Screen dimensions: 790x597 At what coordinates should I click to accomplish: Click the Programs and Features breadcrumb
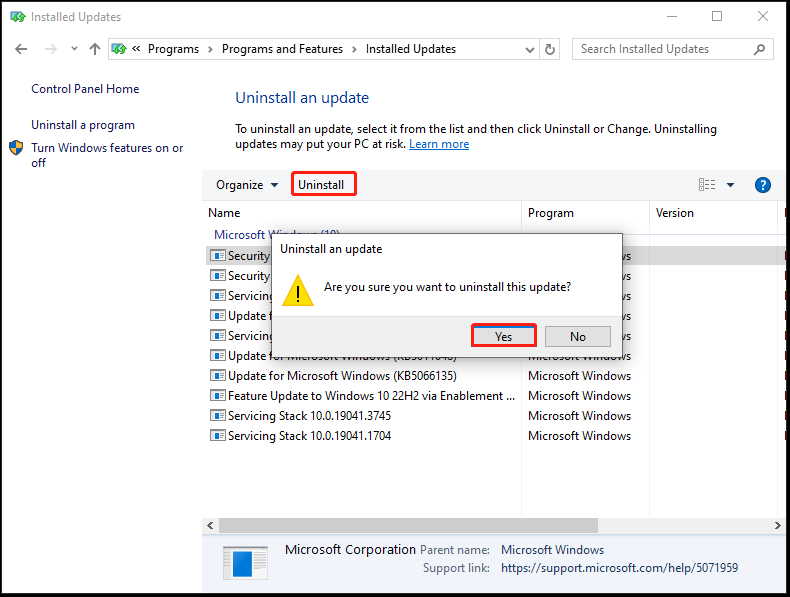point(282,49)
